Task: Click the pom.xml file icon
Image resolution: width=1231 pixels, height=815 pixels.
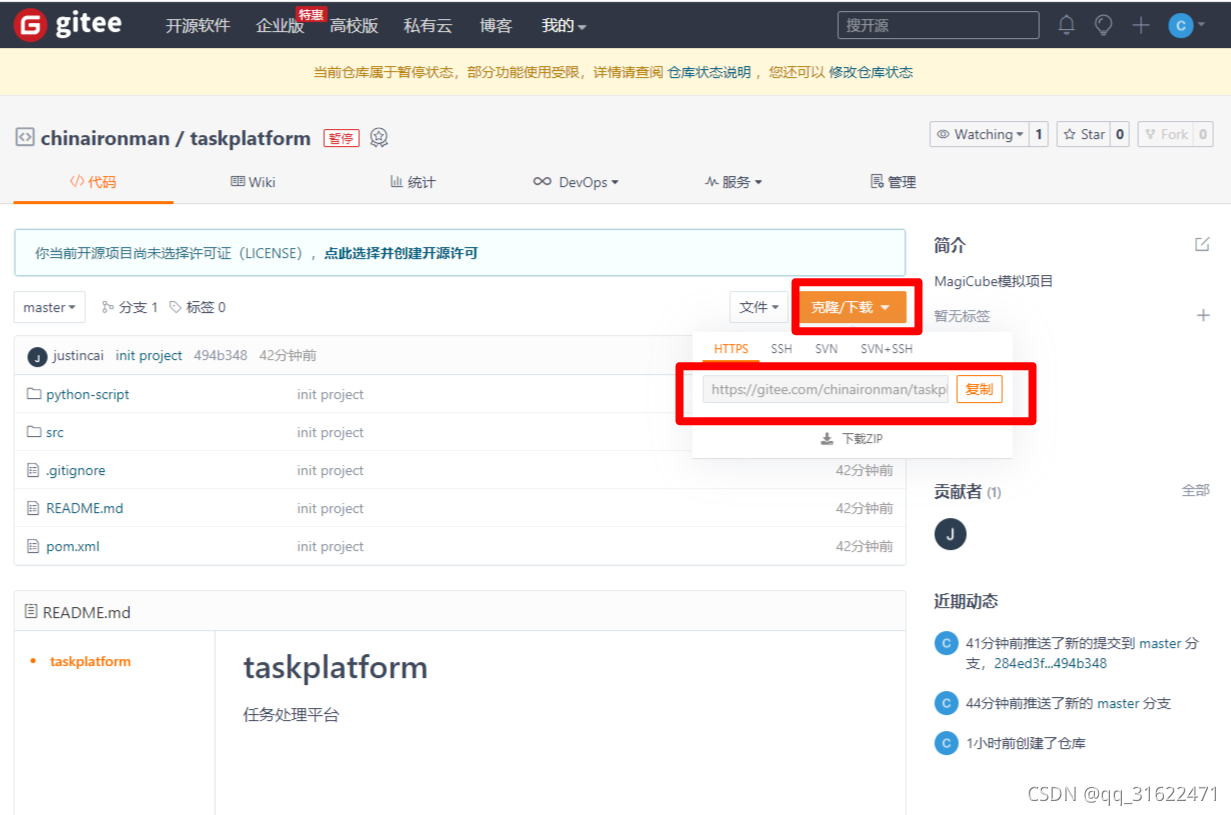Action: (x=33, y=546)
